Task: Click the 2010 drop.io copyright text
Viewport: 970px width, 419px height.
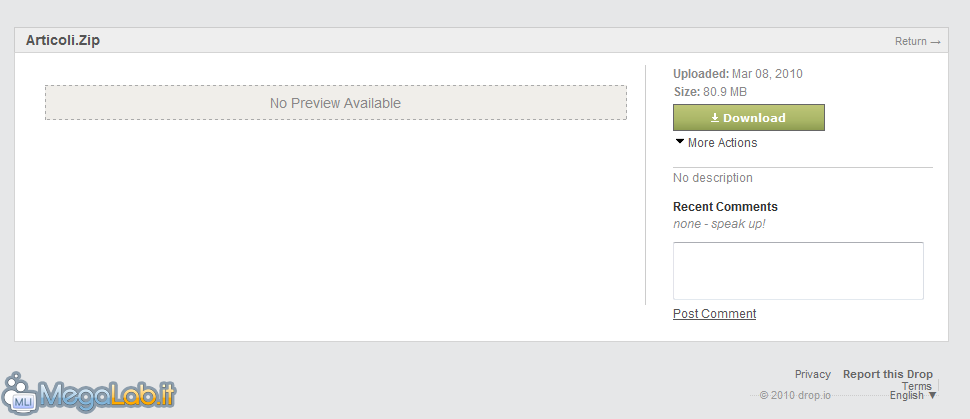Action: (x=795, y=395)
